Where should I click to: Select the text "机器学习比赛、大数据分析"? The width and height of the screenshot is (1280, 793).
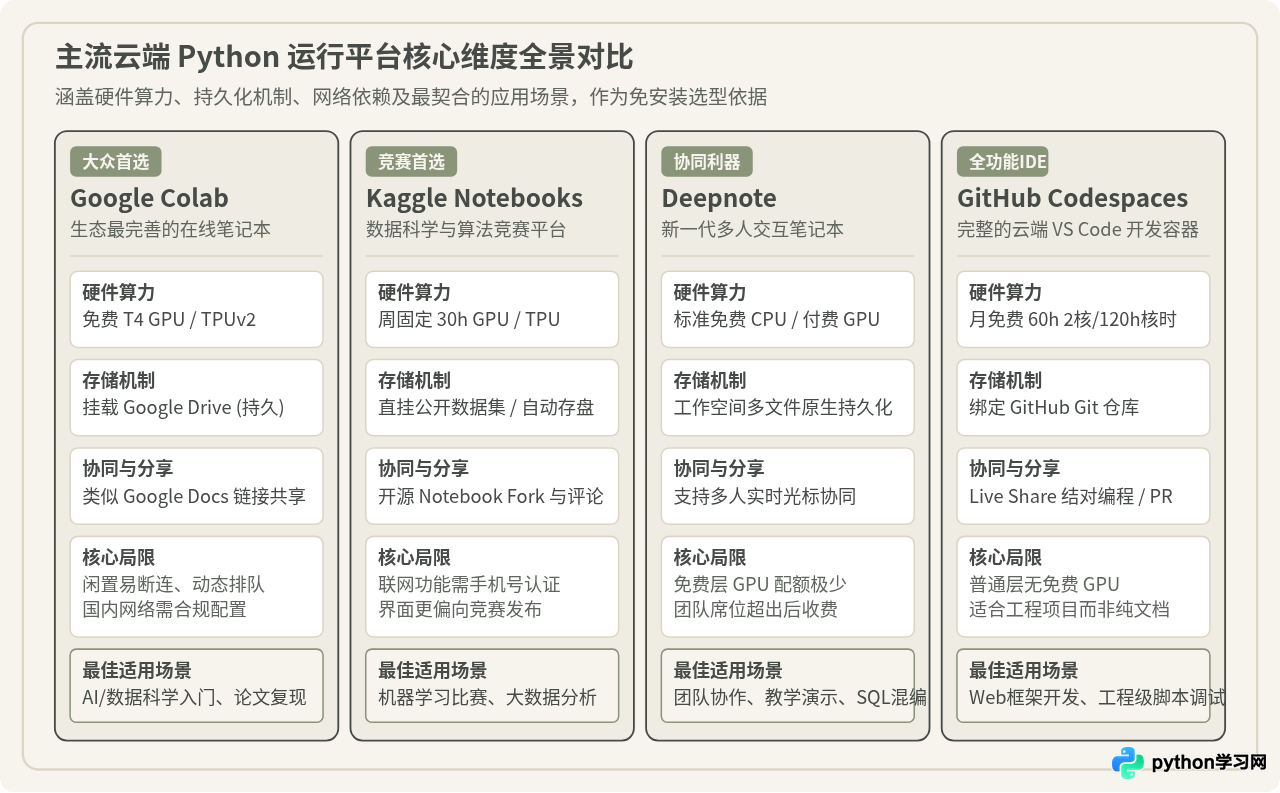point(487,698)
